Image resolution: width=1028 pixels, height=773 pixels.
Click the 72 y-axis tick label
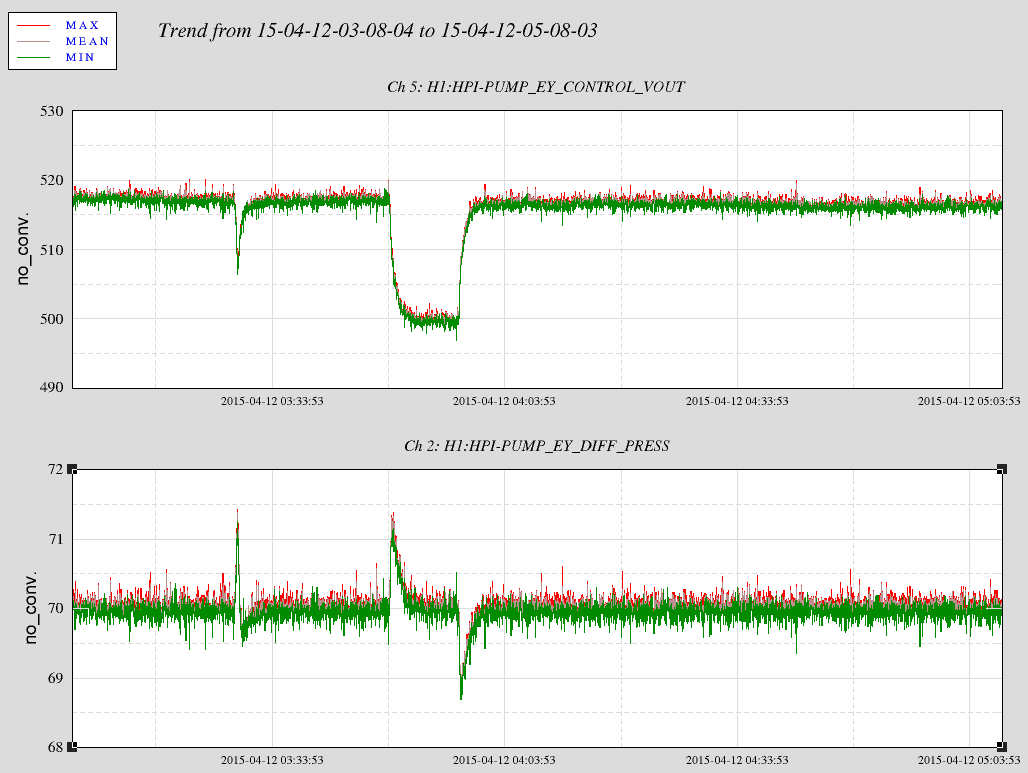click(x=56, y=469)
